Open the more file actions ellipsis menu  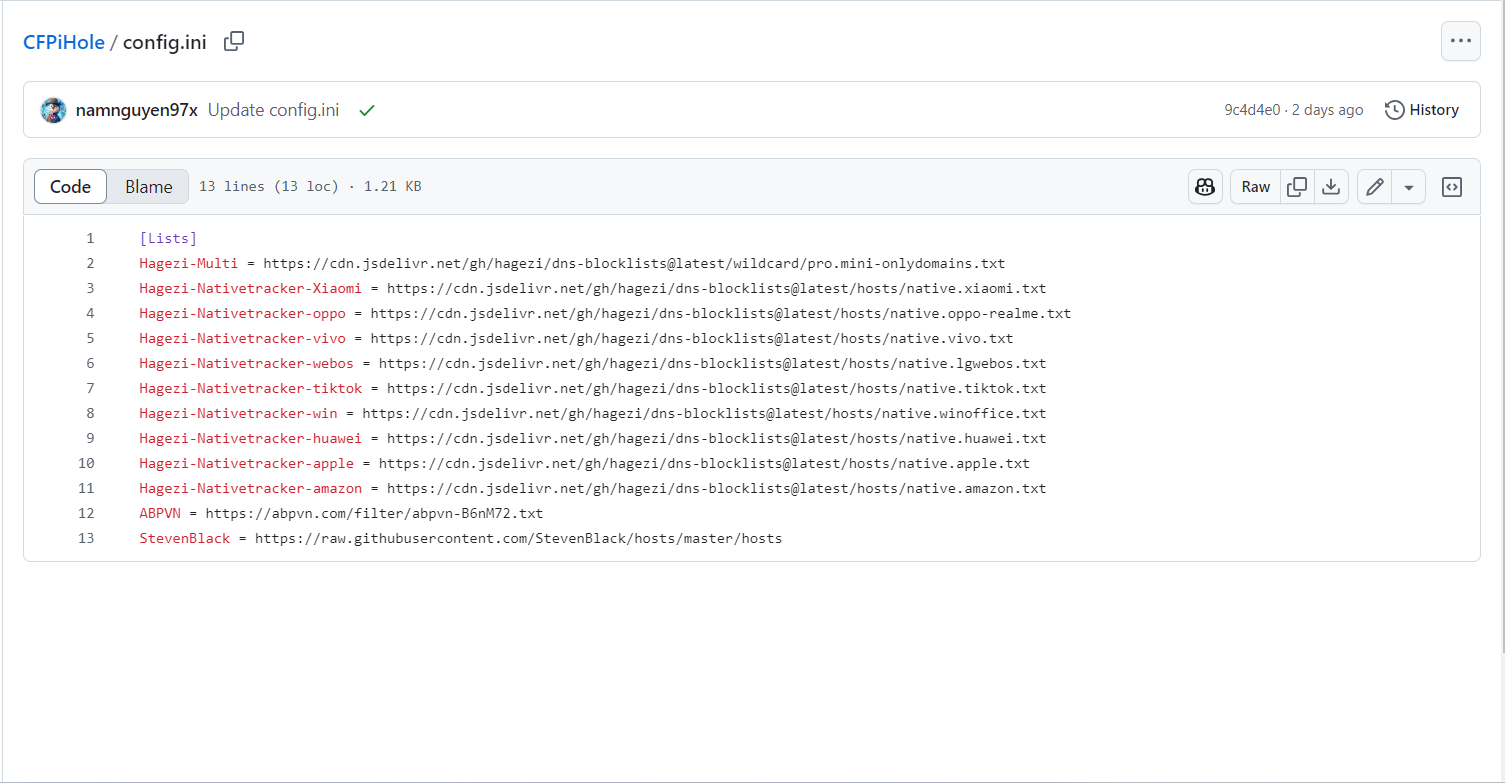(x=1460, y=41)
